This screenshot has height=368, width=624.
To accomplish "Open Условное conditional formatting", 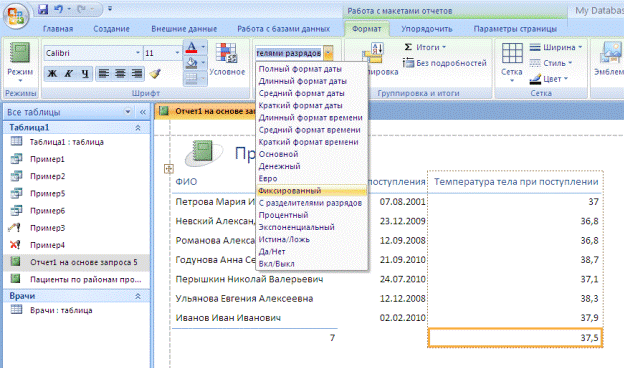I will [x=227, y=59].
